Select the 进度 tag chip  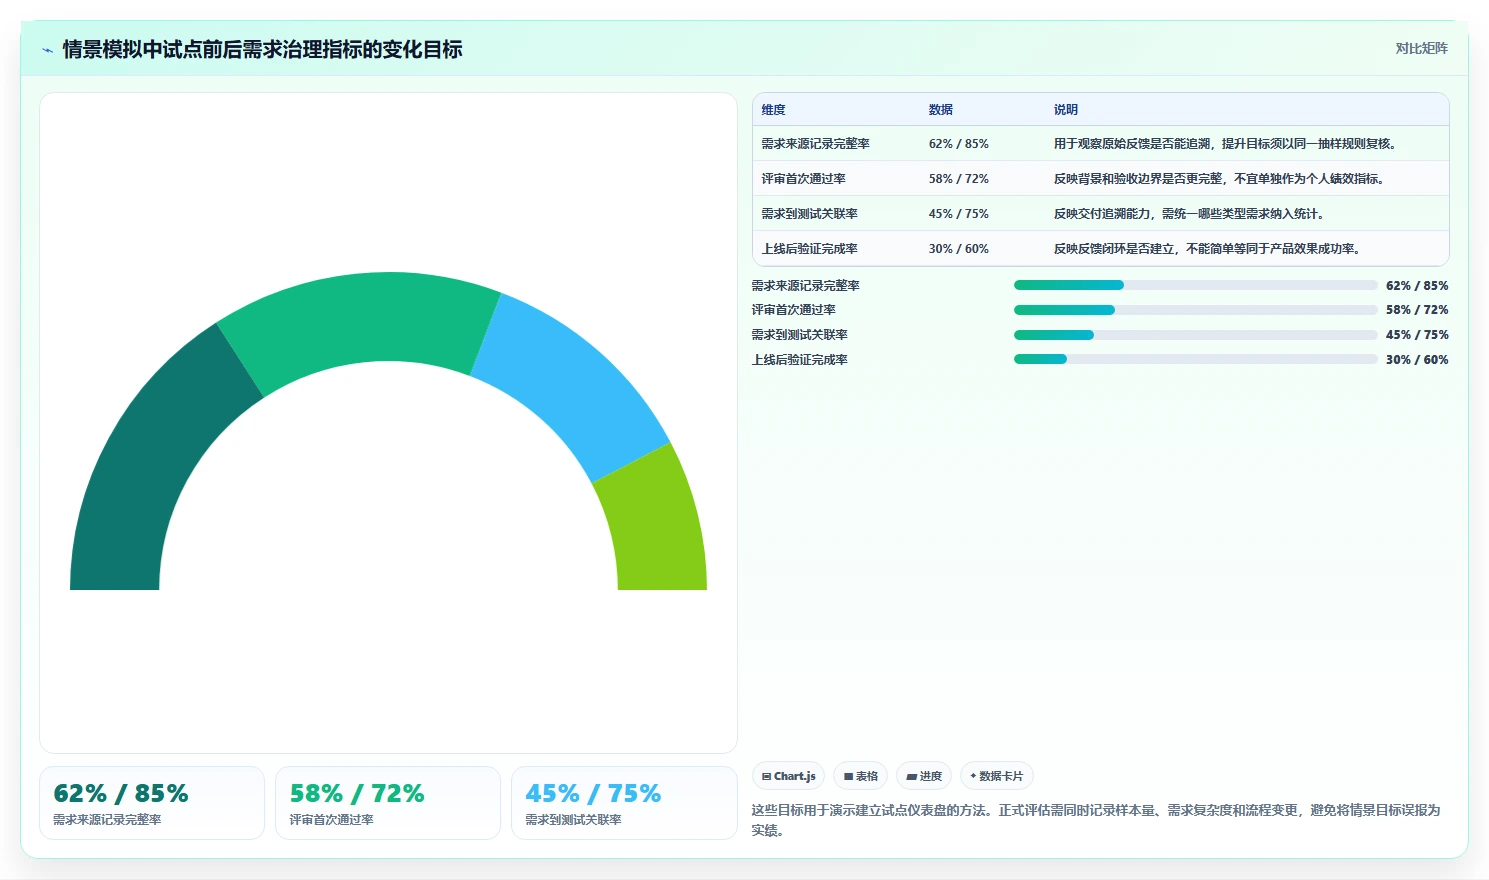(x=924, y=776)
